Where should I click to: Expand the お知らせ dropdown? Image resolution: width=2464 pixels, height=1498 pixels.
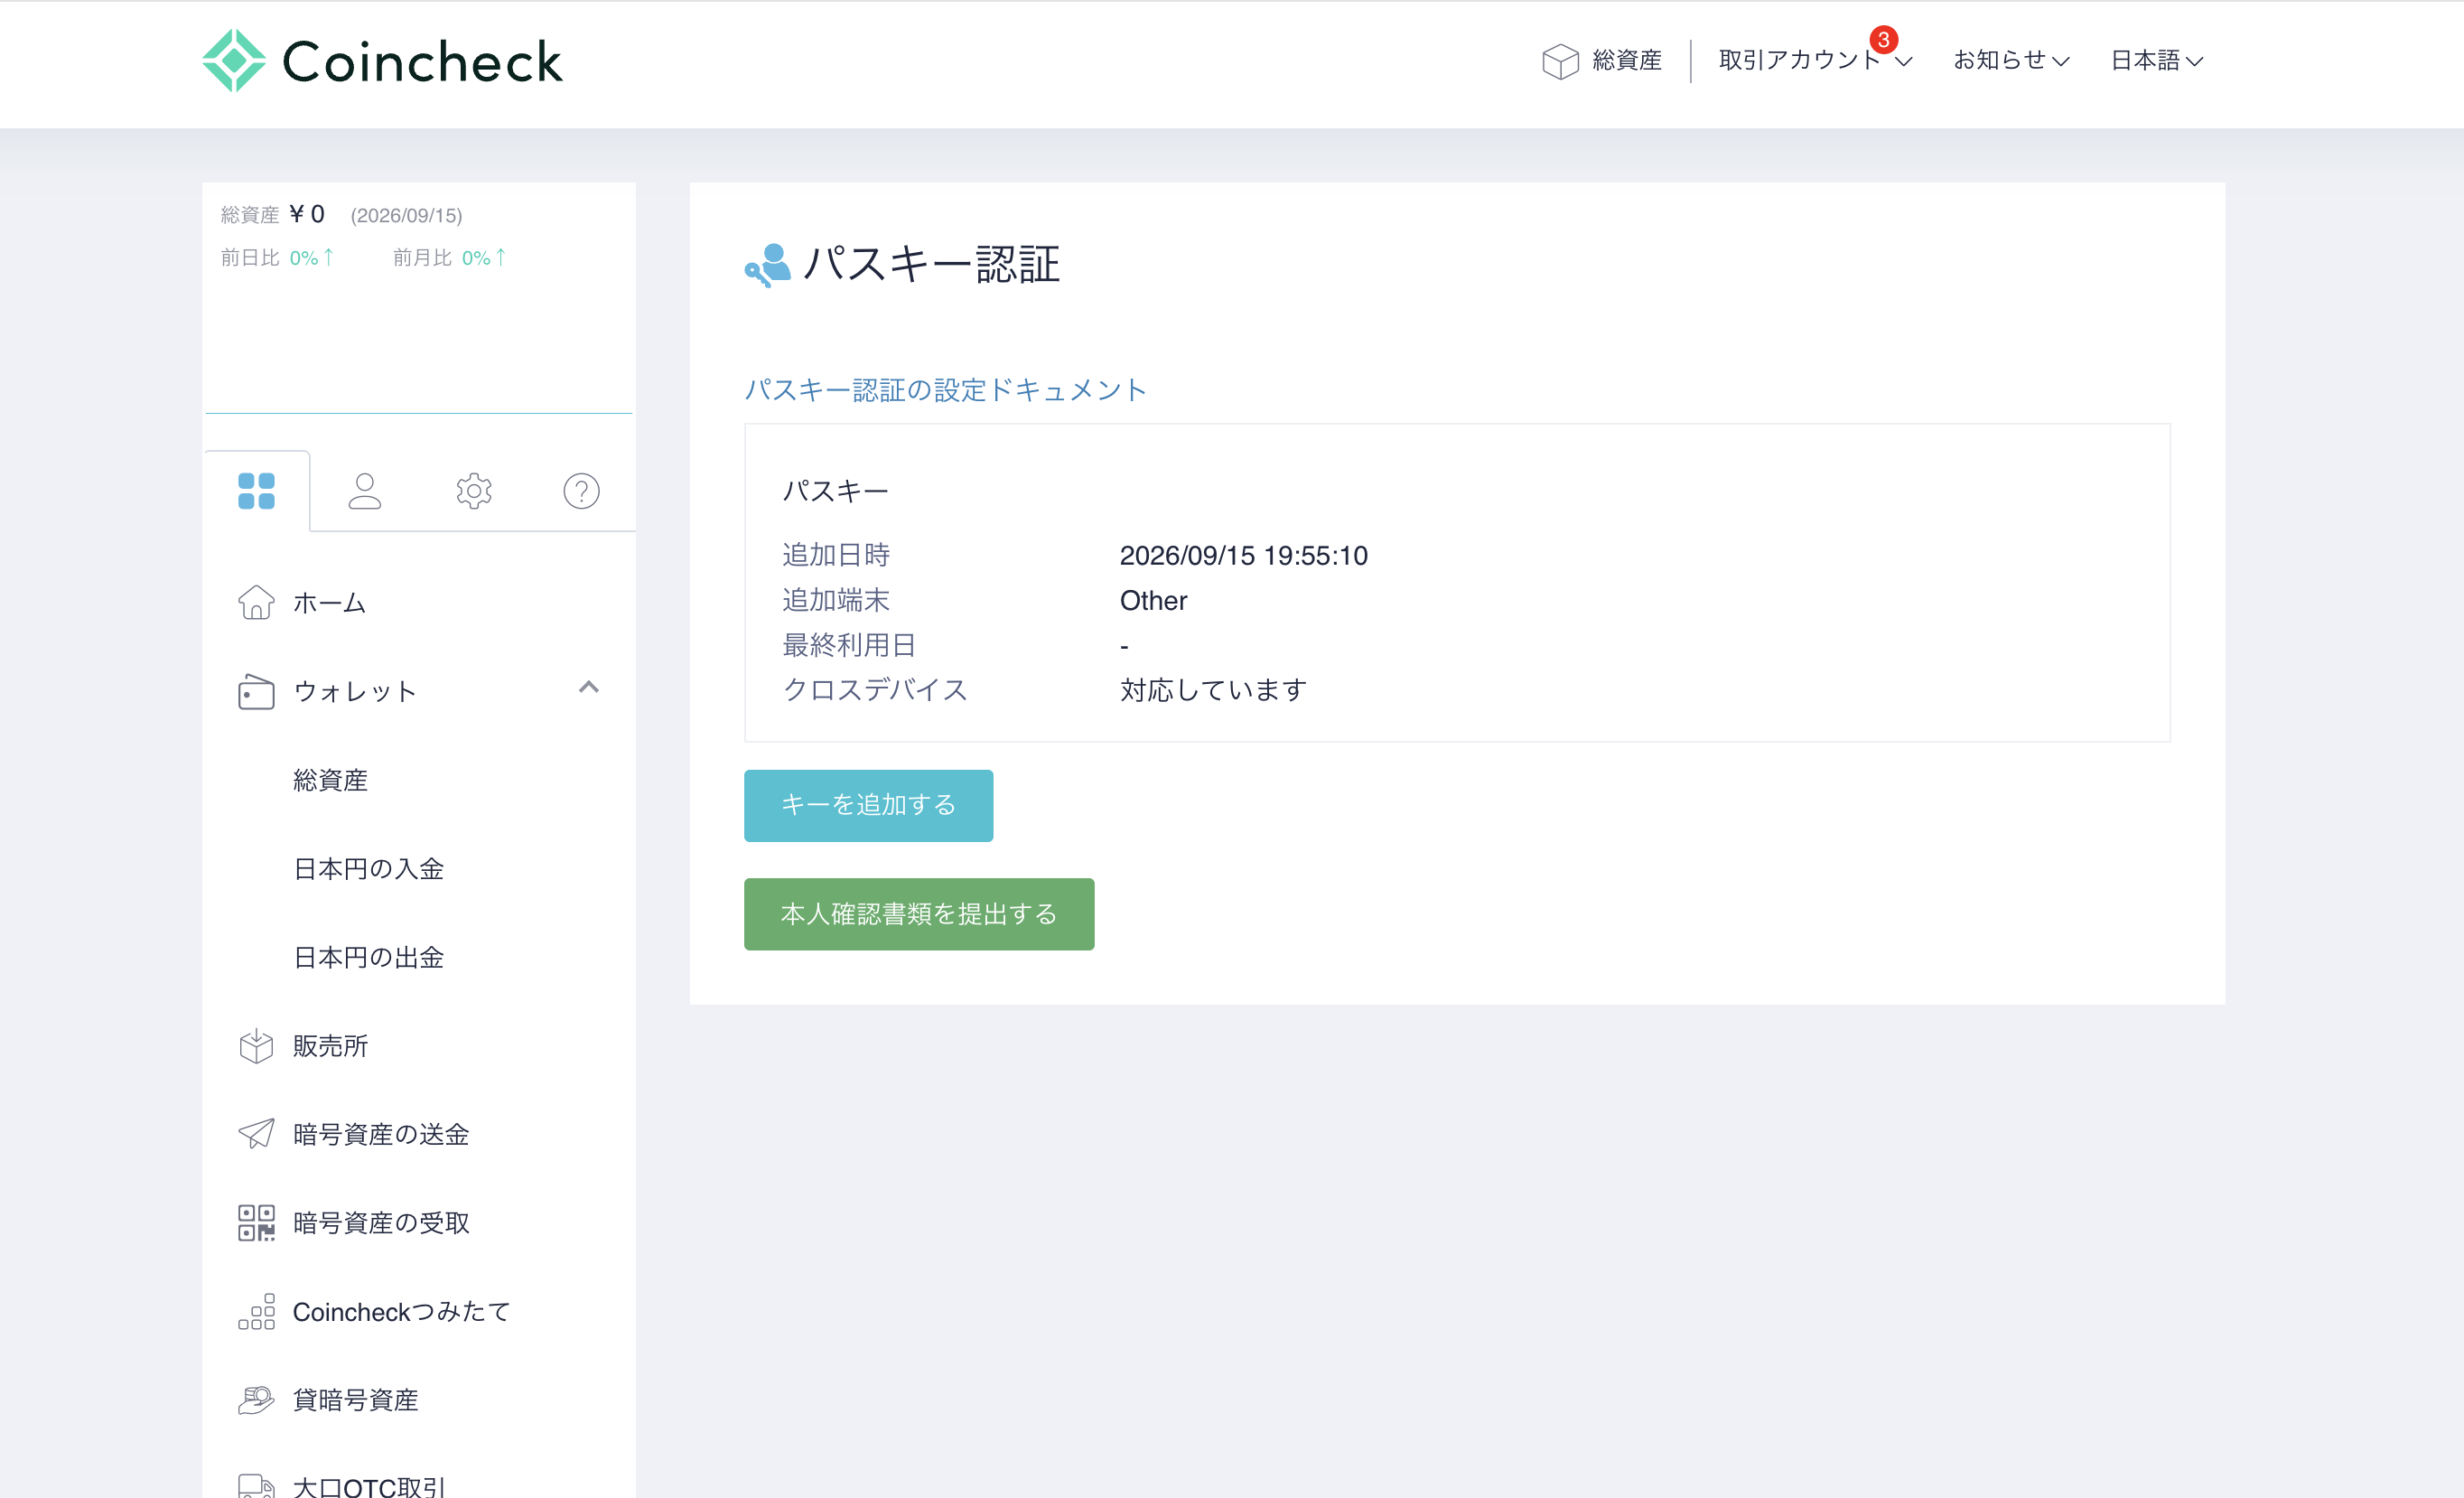point(2011,60)
